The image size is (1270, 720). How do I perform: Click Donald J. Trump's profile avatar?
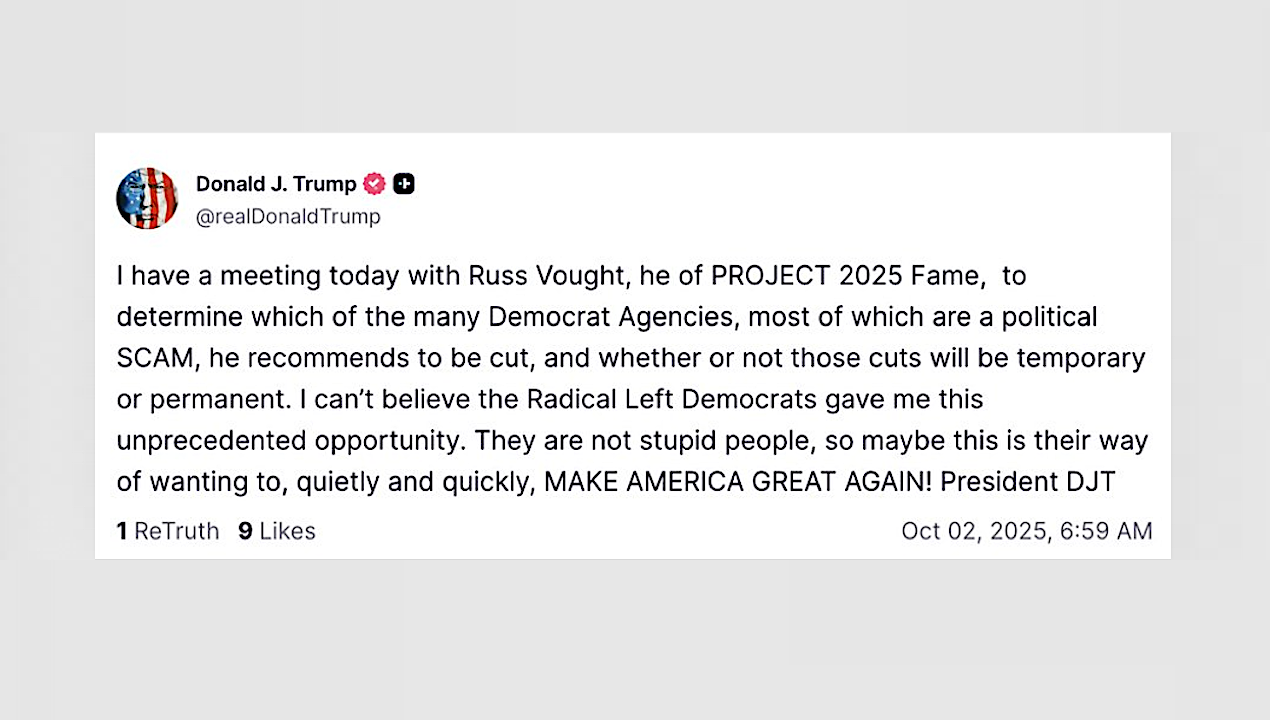pos(147,198)
